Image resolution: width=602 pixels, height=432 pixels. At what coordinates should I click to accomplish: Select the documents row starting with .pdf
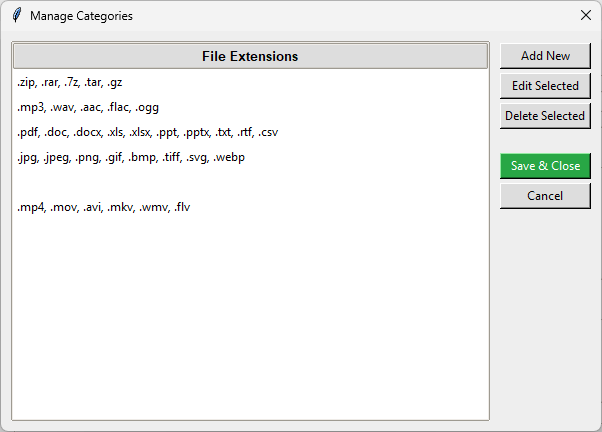147,132
